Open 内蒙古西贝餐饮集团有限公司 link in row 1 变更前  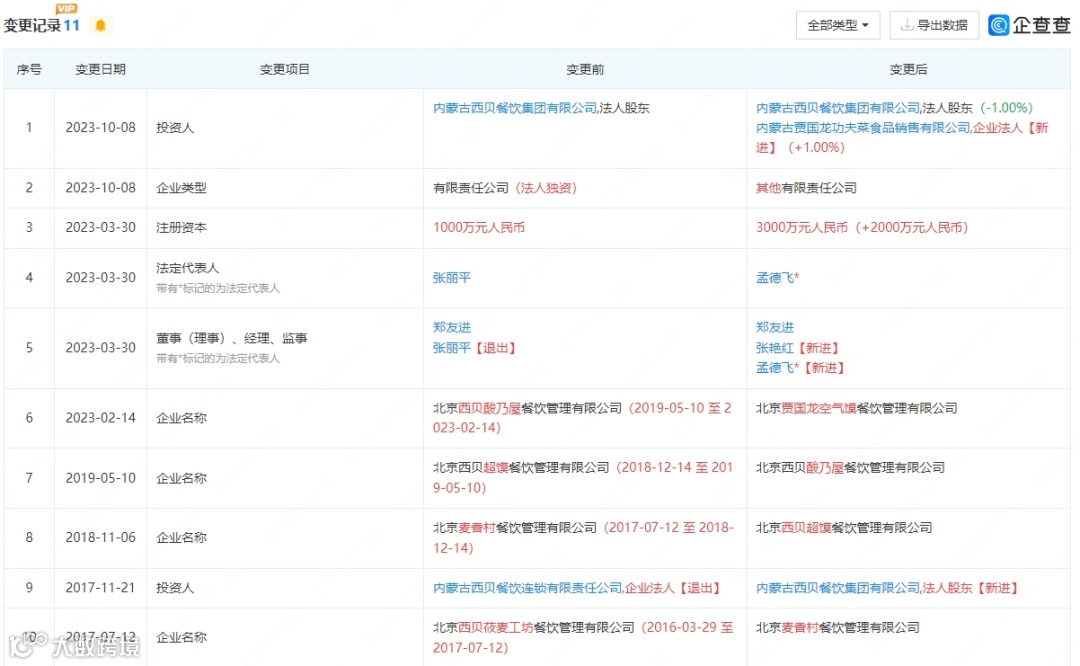515,108
